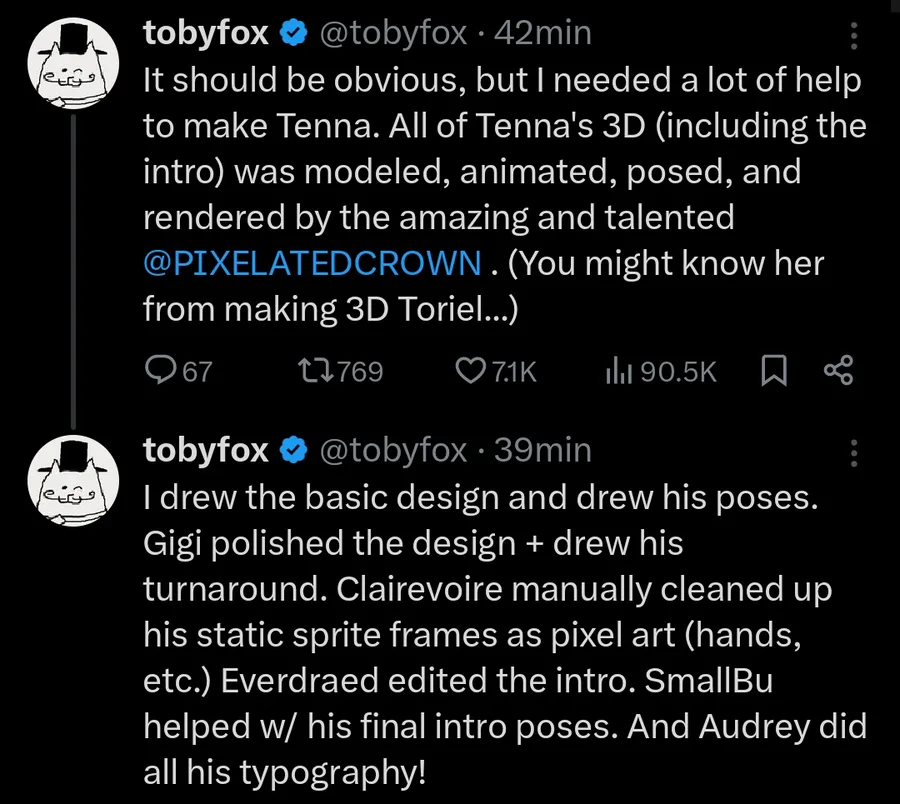Open tobyfox display name on first tweet
Screen dimensions: 900x804
(x=206, y=33)
